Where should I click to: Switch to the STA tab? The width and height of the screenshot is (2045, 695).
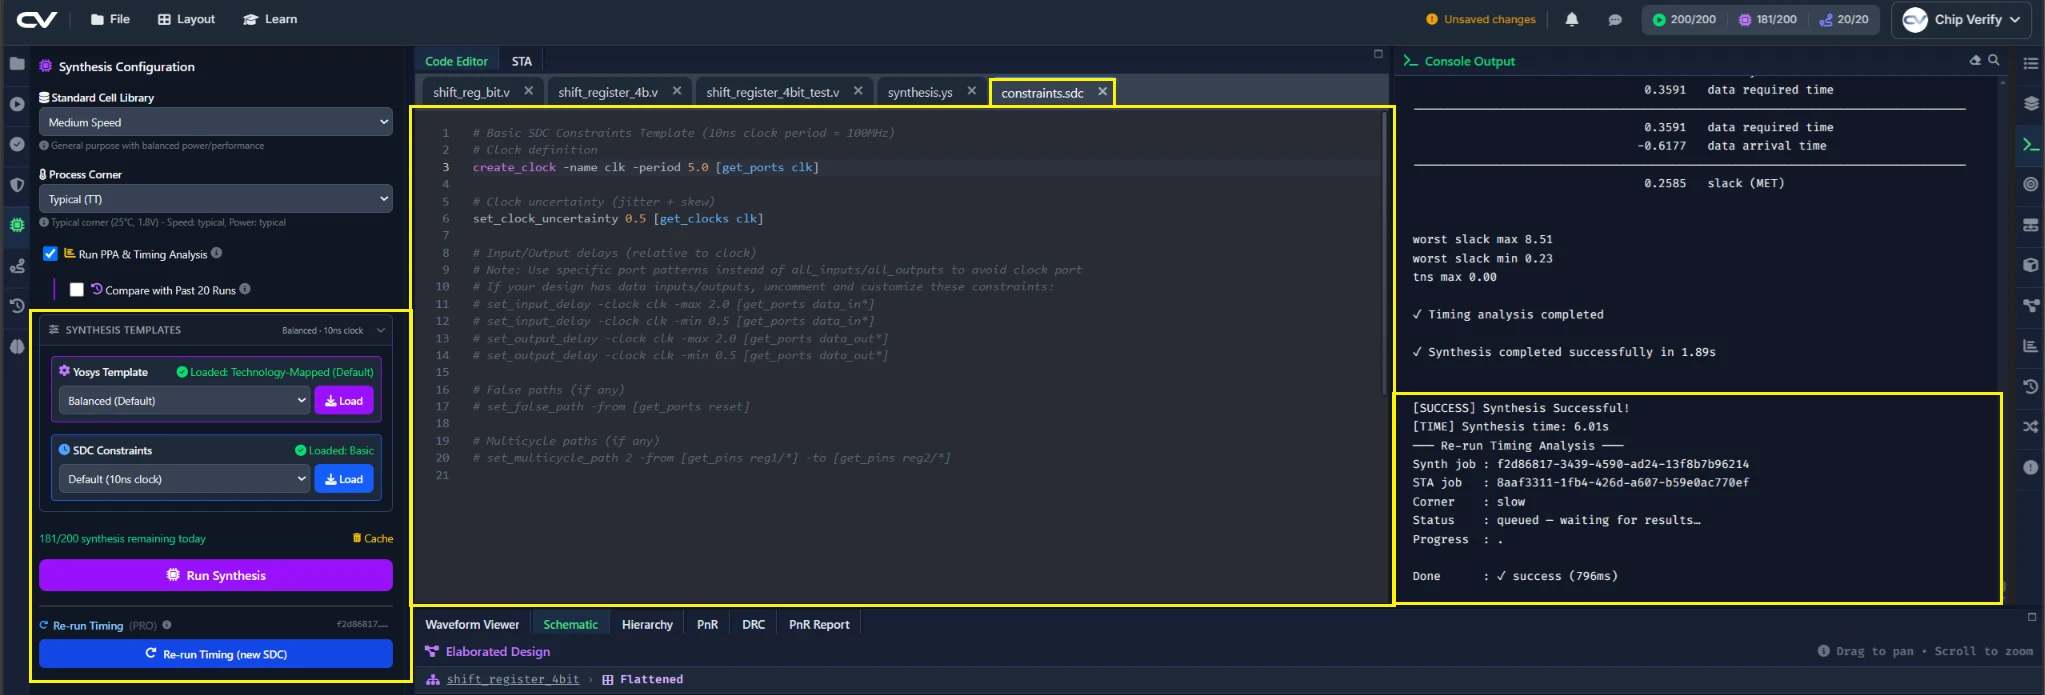click(x=522, y=61)
